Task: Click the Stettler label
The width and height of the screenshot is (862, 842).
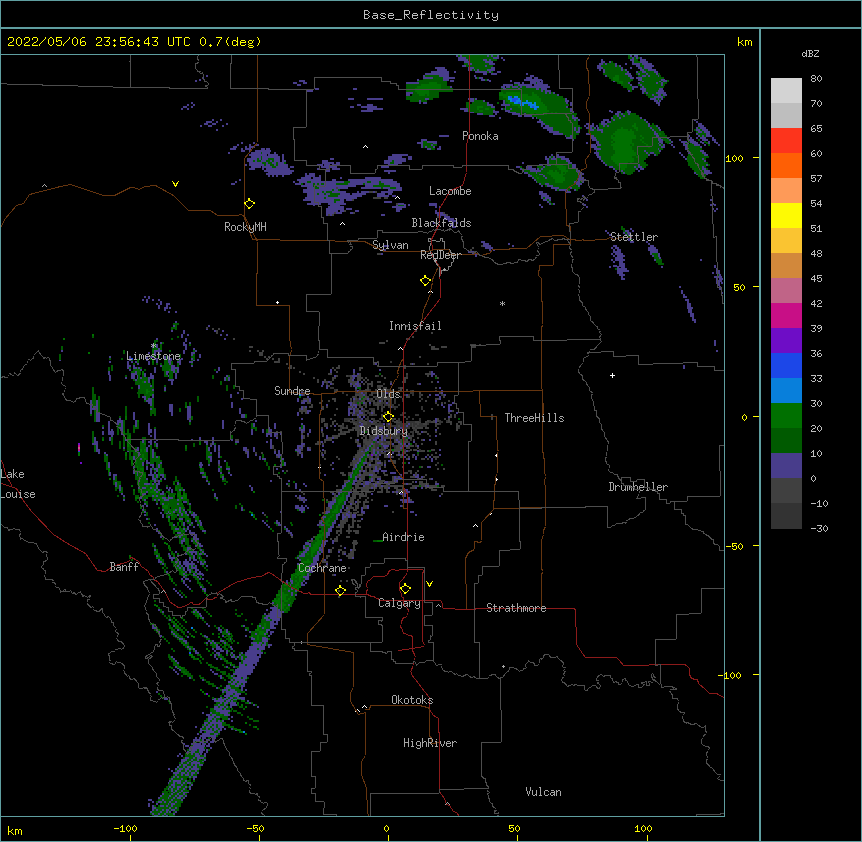Action: click(x=634, y=237)
